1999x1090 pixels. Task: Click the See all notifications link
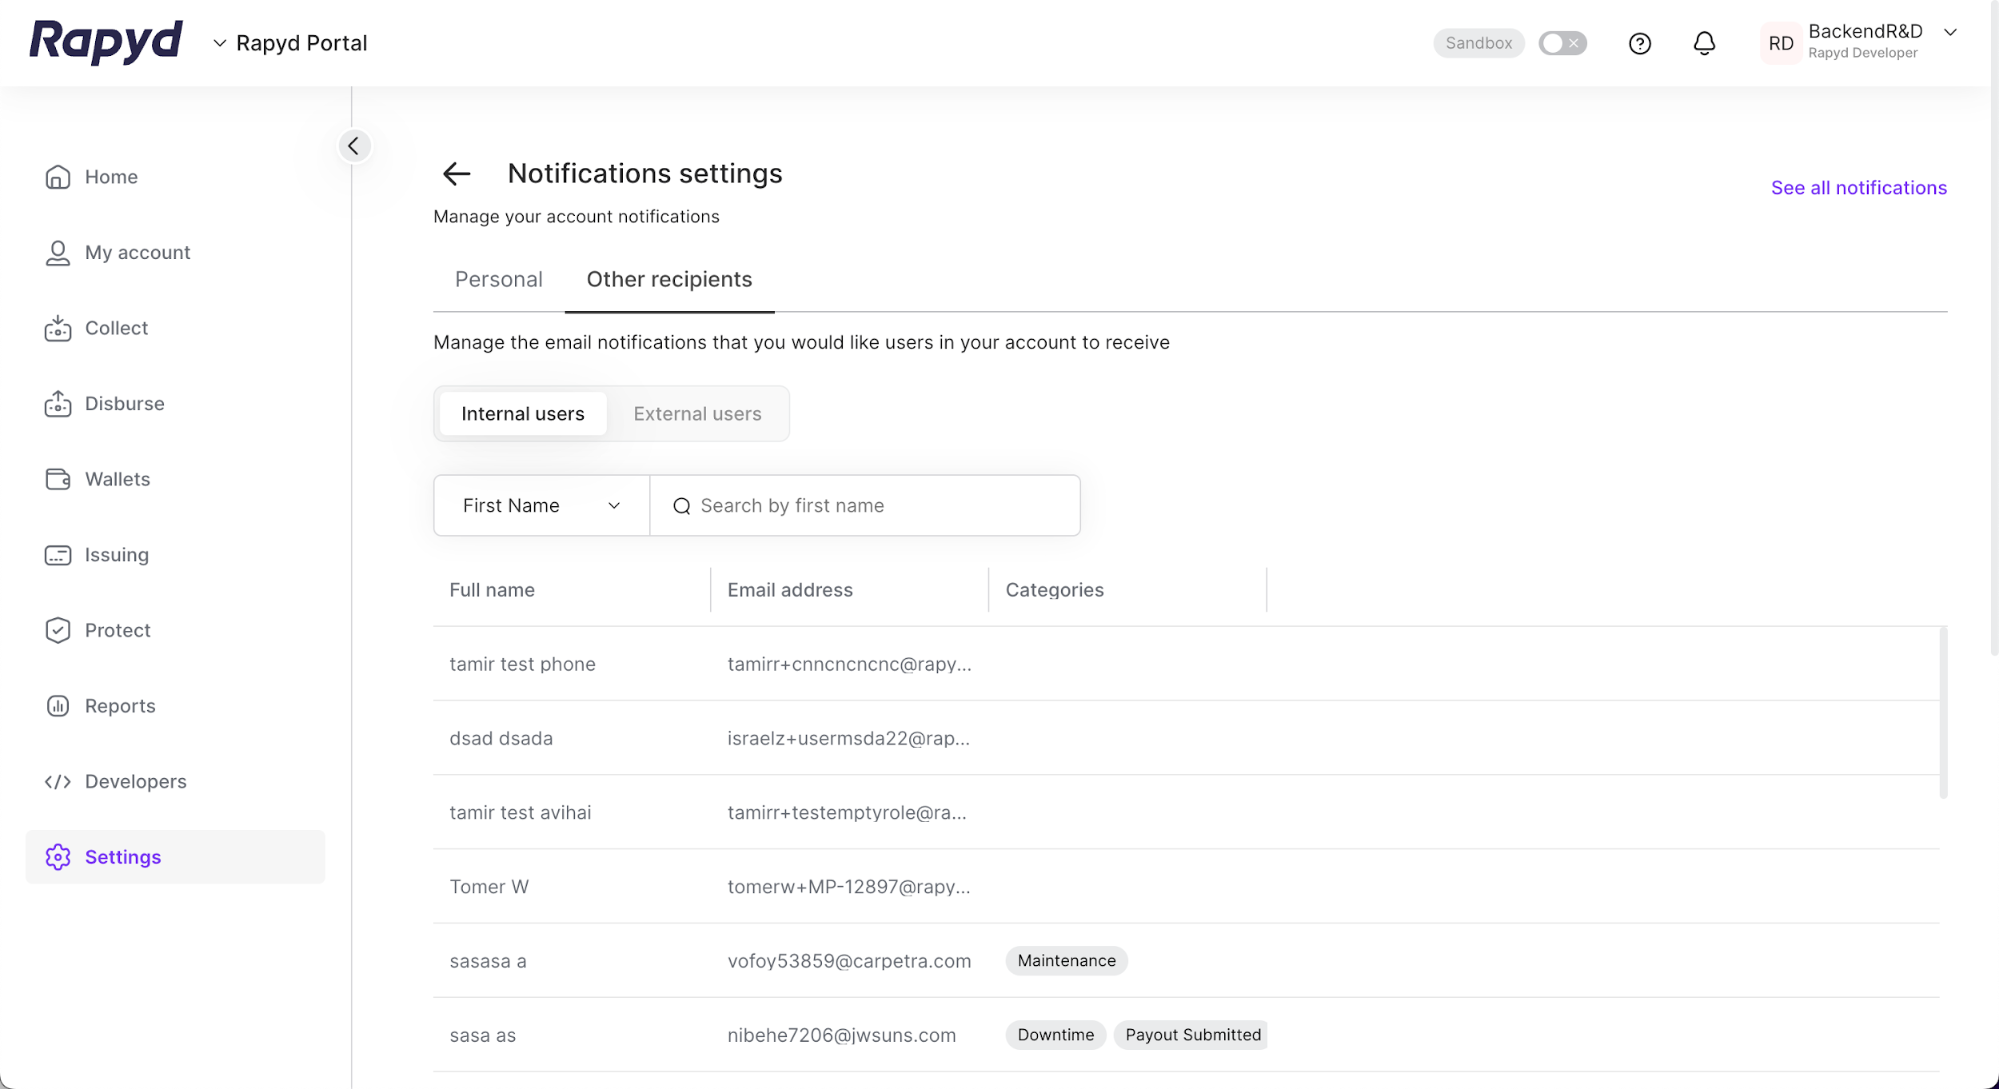pos(1858,188)
